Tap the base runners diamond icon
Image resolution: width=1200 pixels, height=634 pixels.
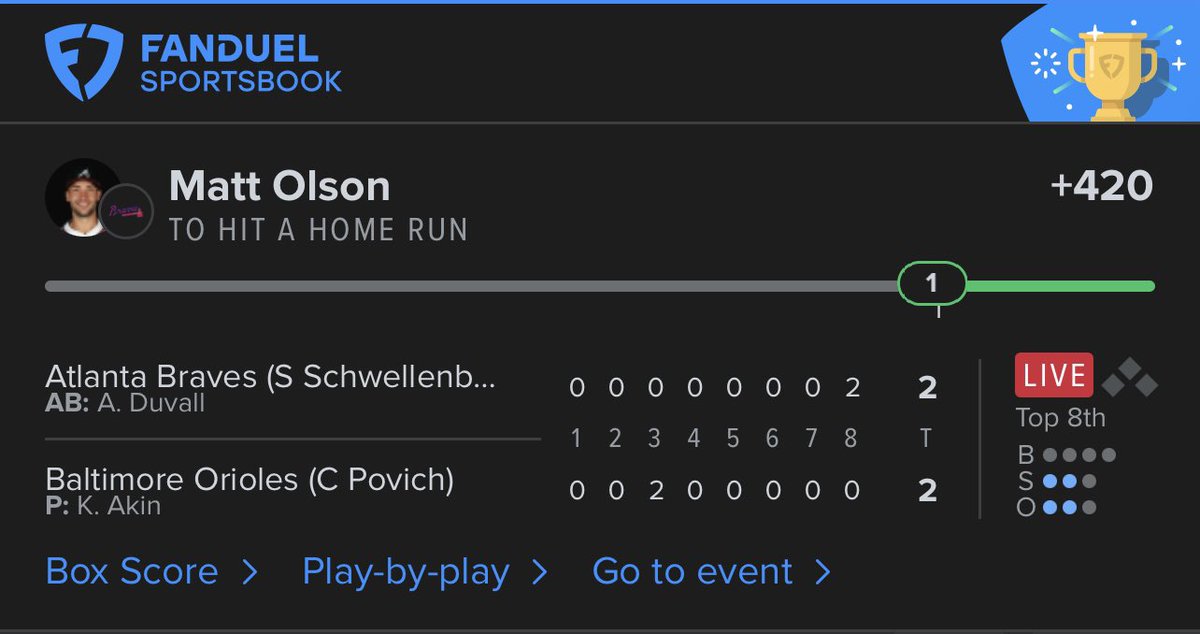click(x=1128, y=376)
